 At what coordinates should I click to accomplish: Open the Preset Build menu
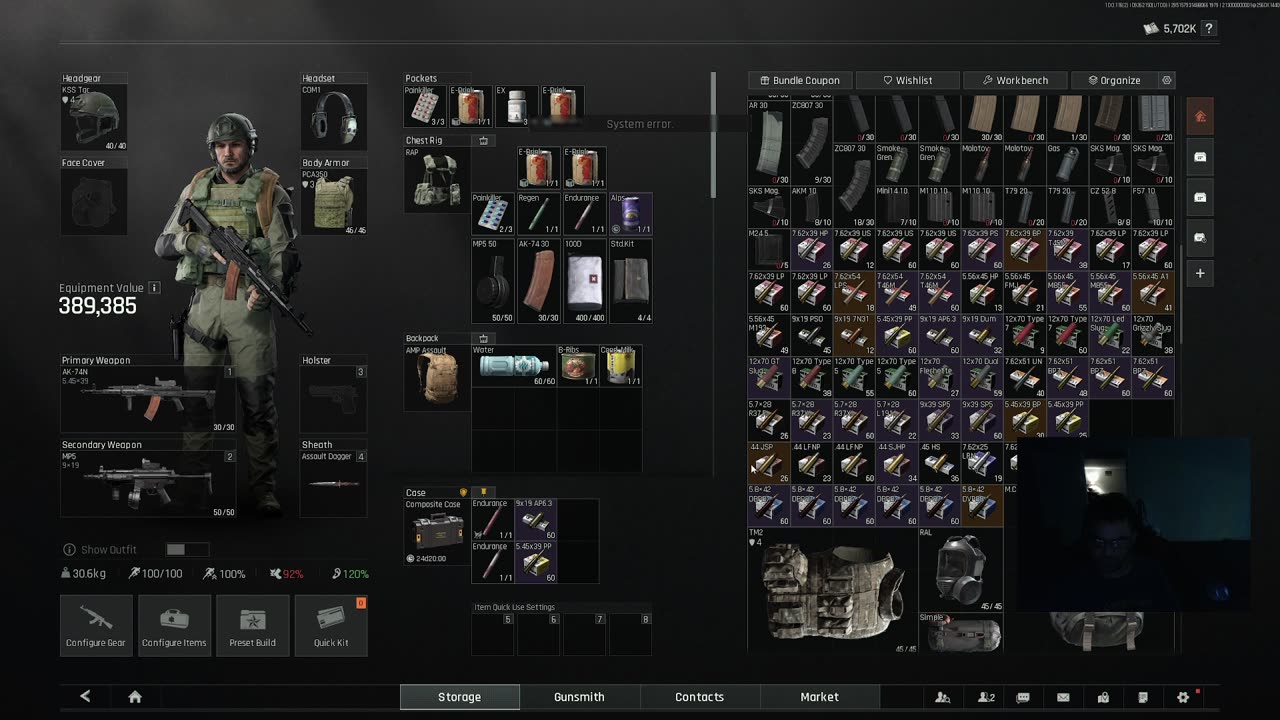coord(252,626)
